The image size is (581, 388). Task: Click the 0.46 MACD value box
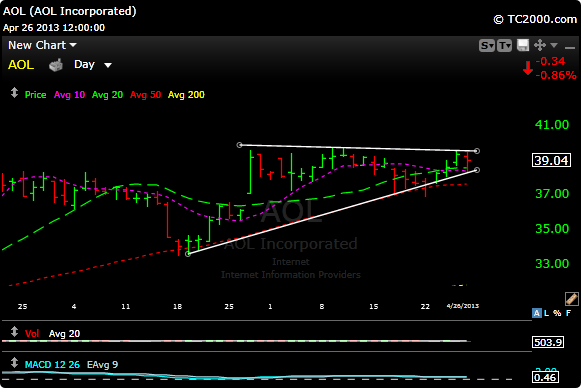(x=545, y=378)
